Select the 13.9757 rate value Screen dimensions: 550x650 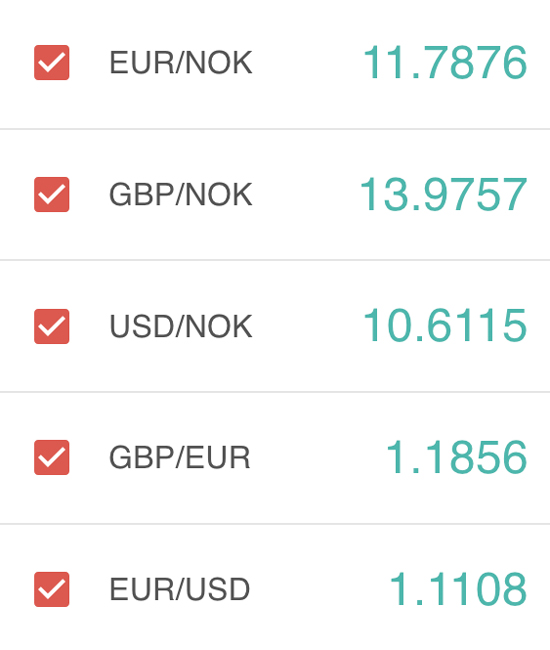click(443, 194)
